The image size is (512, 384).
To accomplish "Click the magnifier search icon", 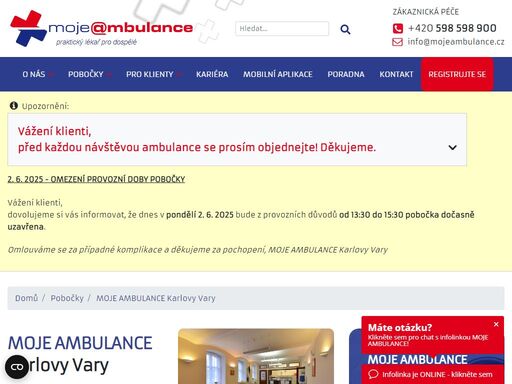I will click(x=345, y=29).
